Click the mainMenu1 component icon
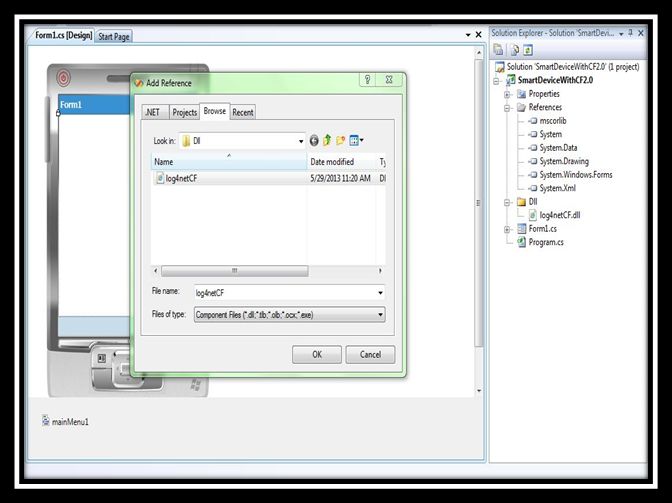The height and width of the screenshot is (503, 672). point(46,420)
